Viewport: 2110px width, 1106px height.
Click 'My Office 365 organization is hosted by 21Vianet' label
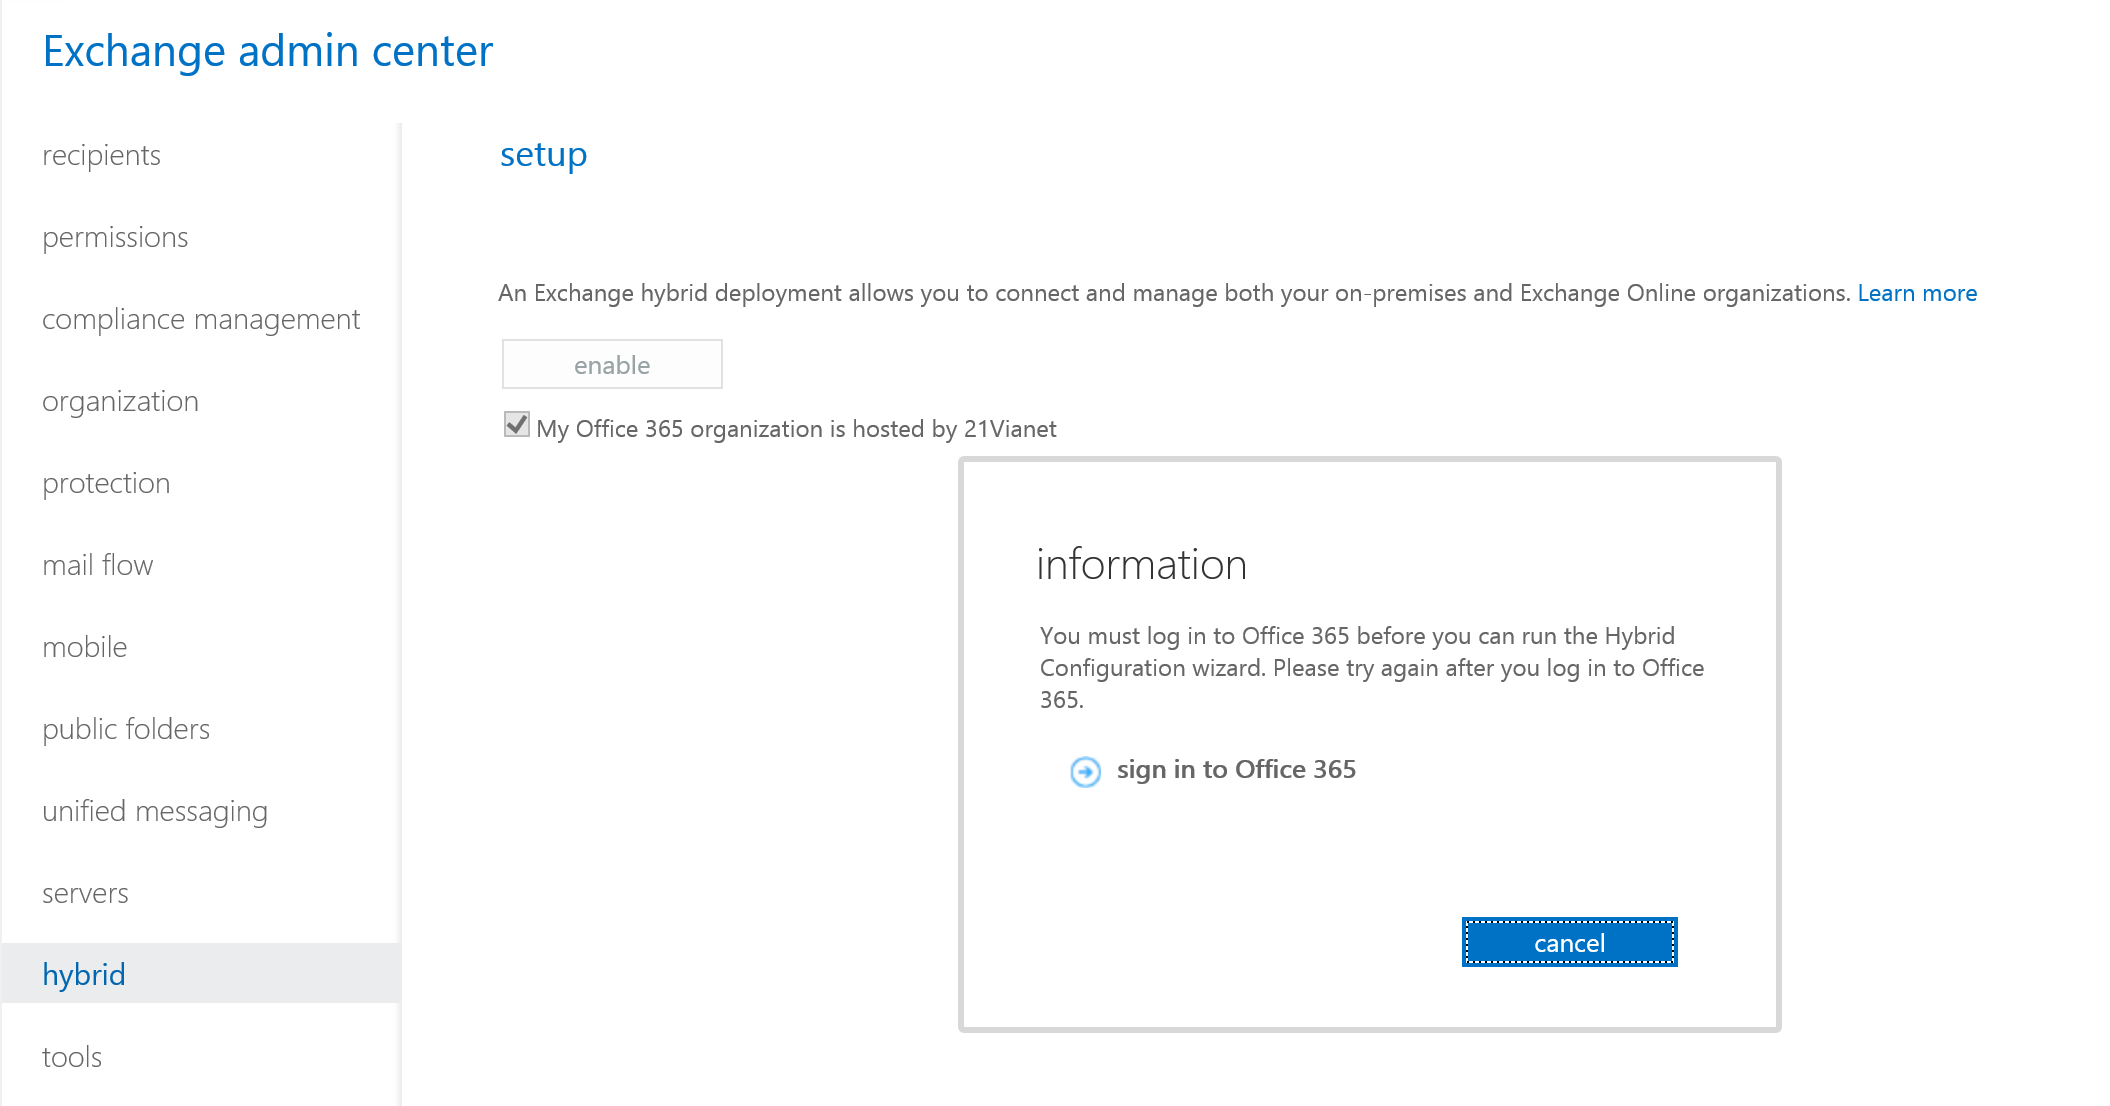click(796, 429)
